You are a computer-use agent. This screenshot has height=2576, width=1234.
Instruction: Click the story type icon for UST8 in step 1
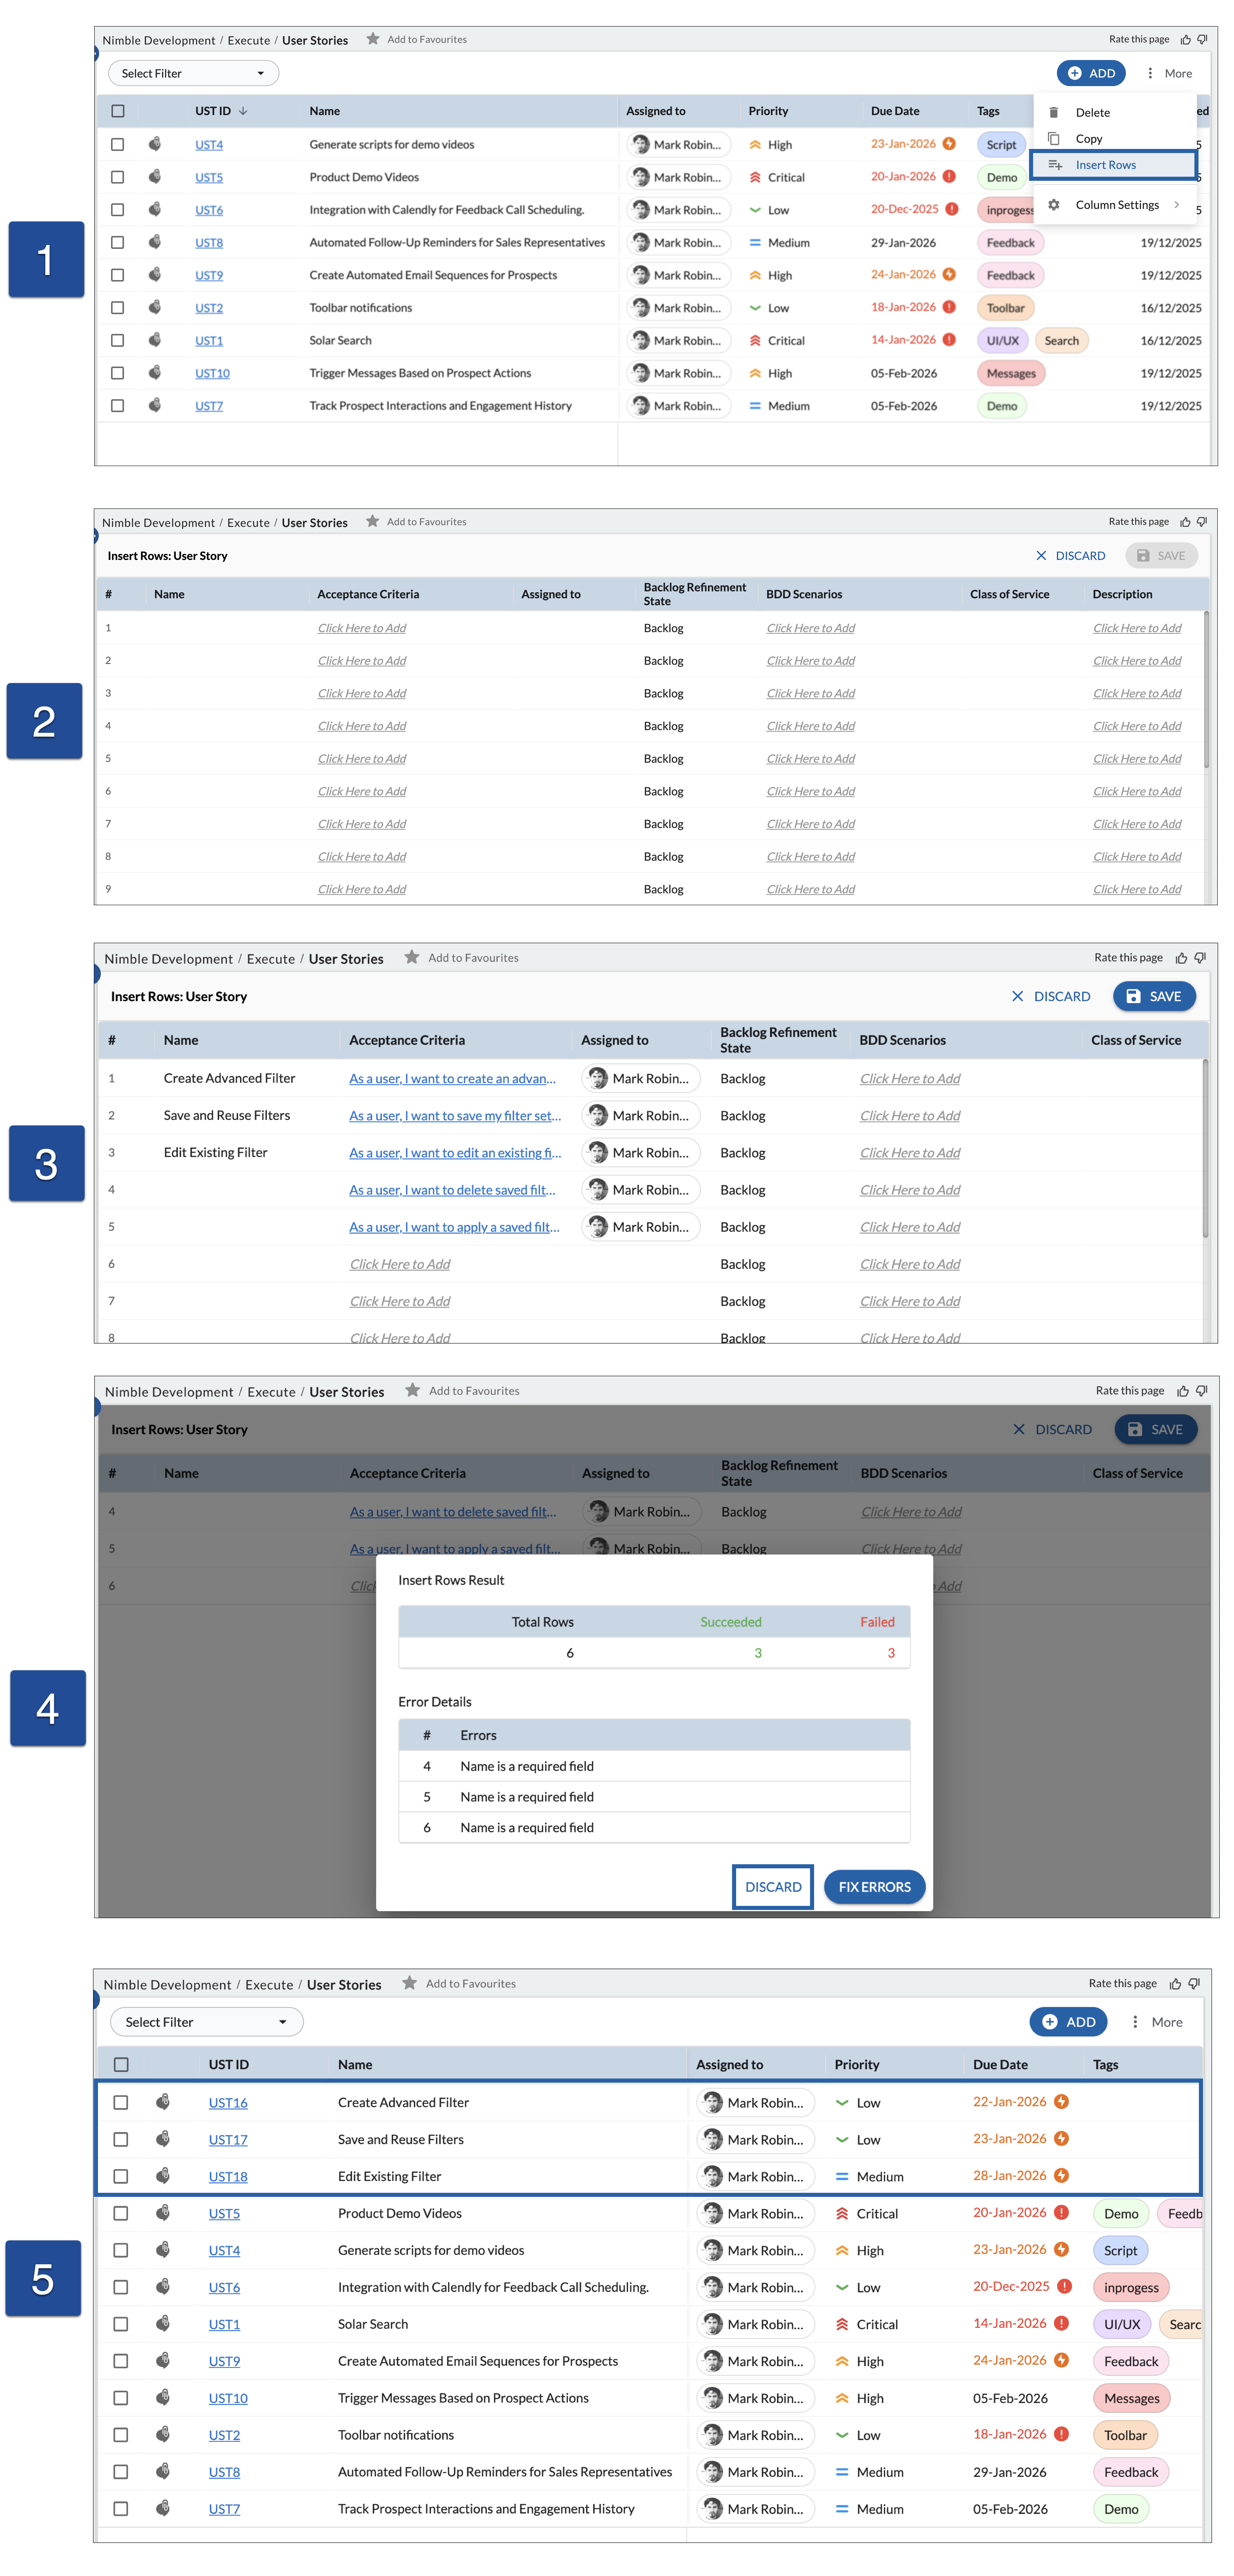pos(155,242)
